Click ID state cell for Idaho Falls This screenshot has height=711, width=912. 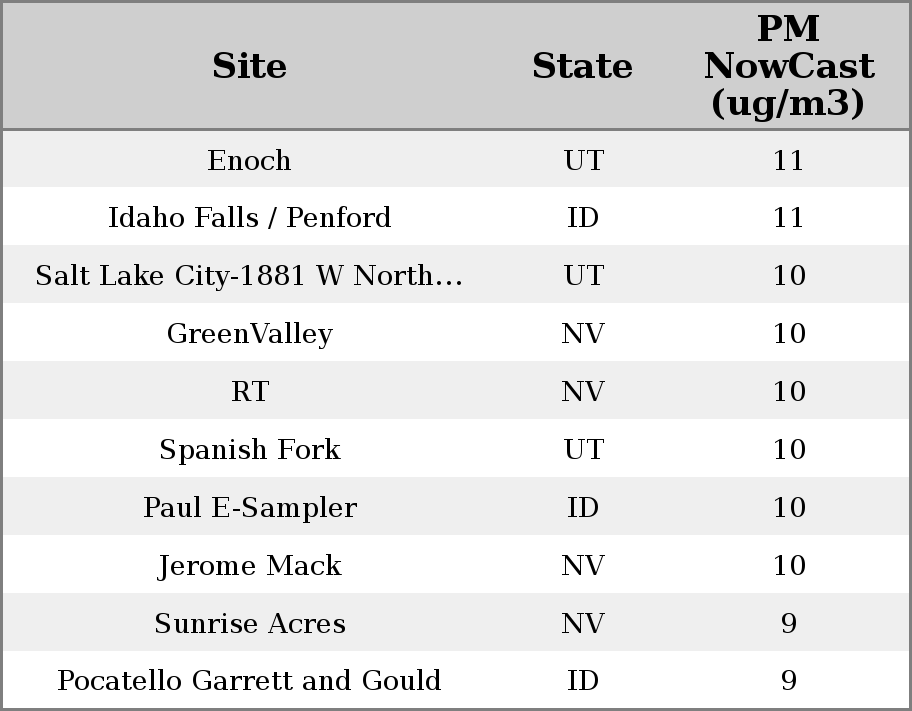(583, 218)
